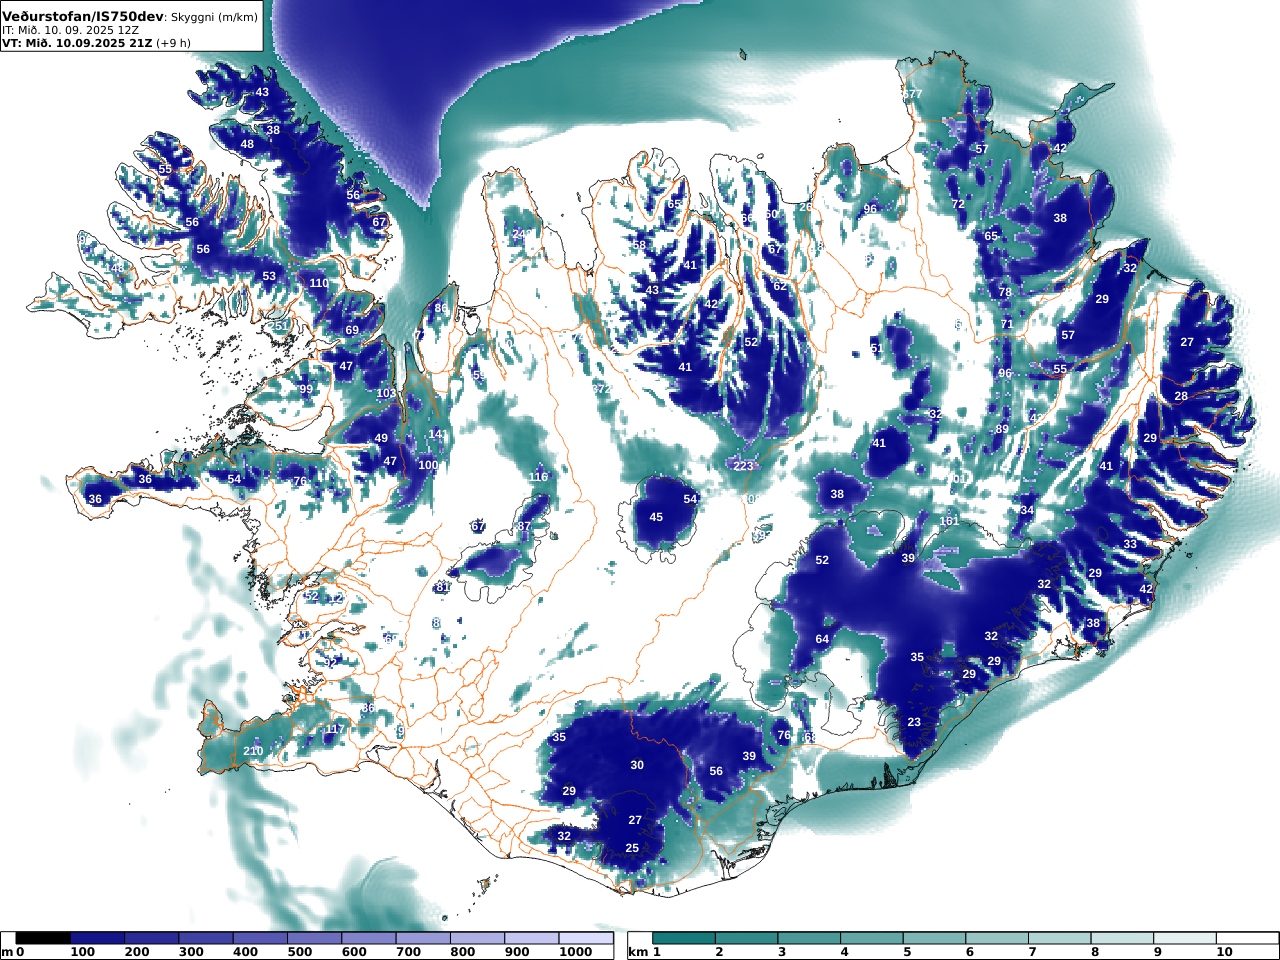Select the 69 value in the Westfjords

click(352, 330)
